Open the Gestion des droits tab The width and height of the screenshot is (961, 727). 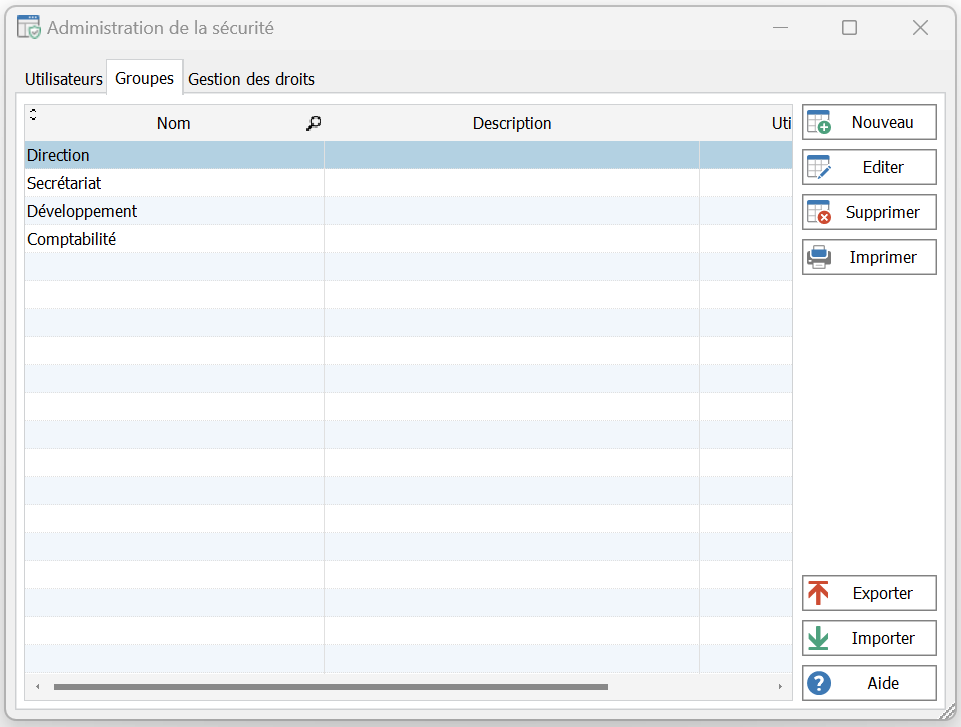coord(251,79)
